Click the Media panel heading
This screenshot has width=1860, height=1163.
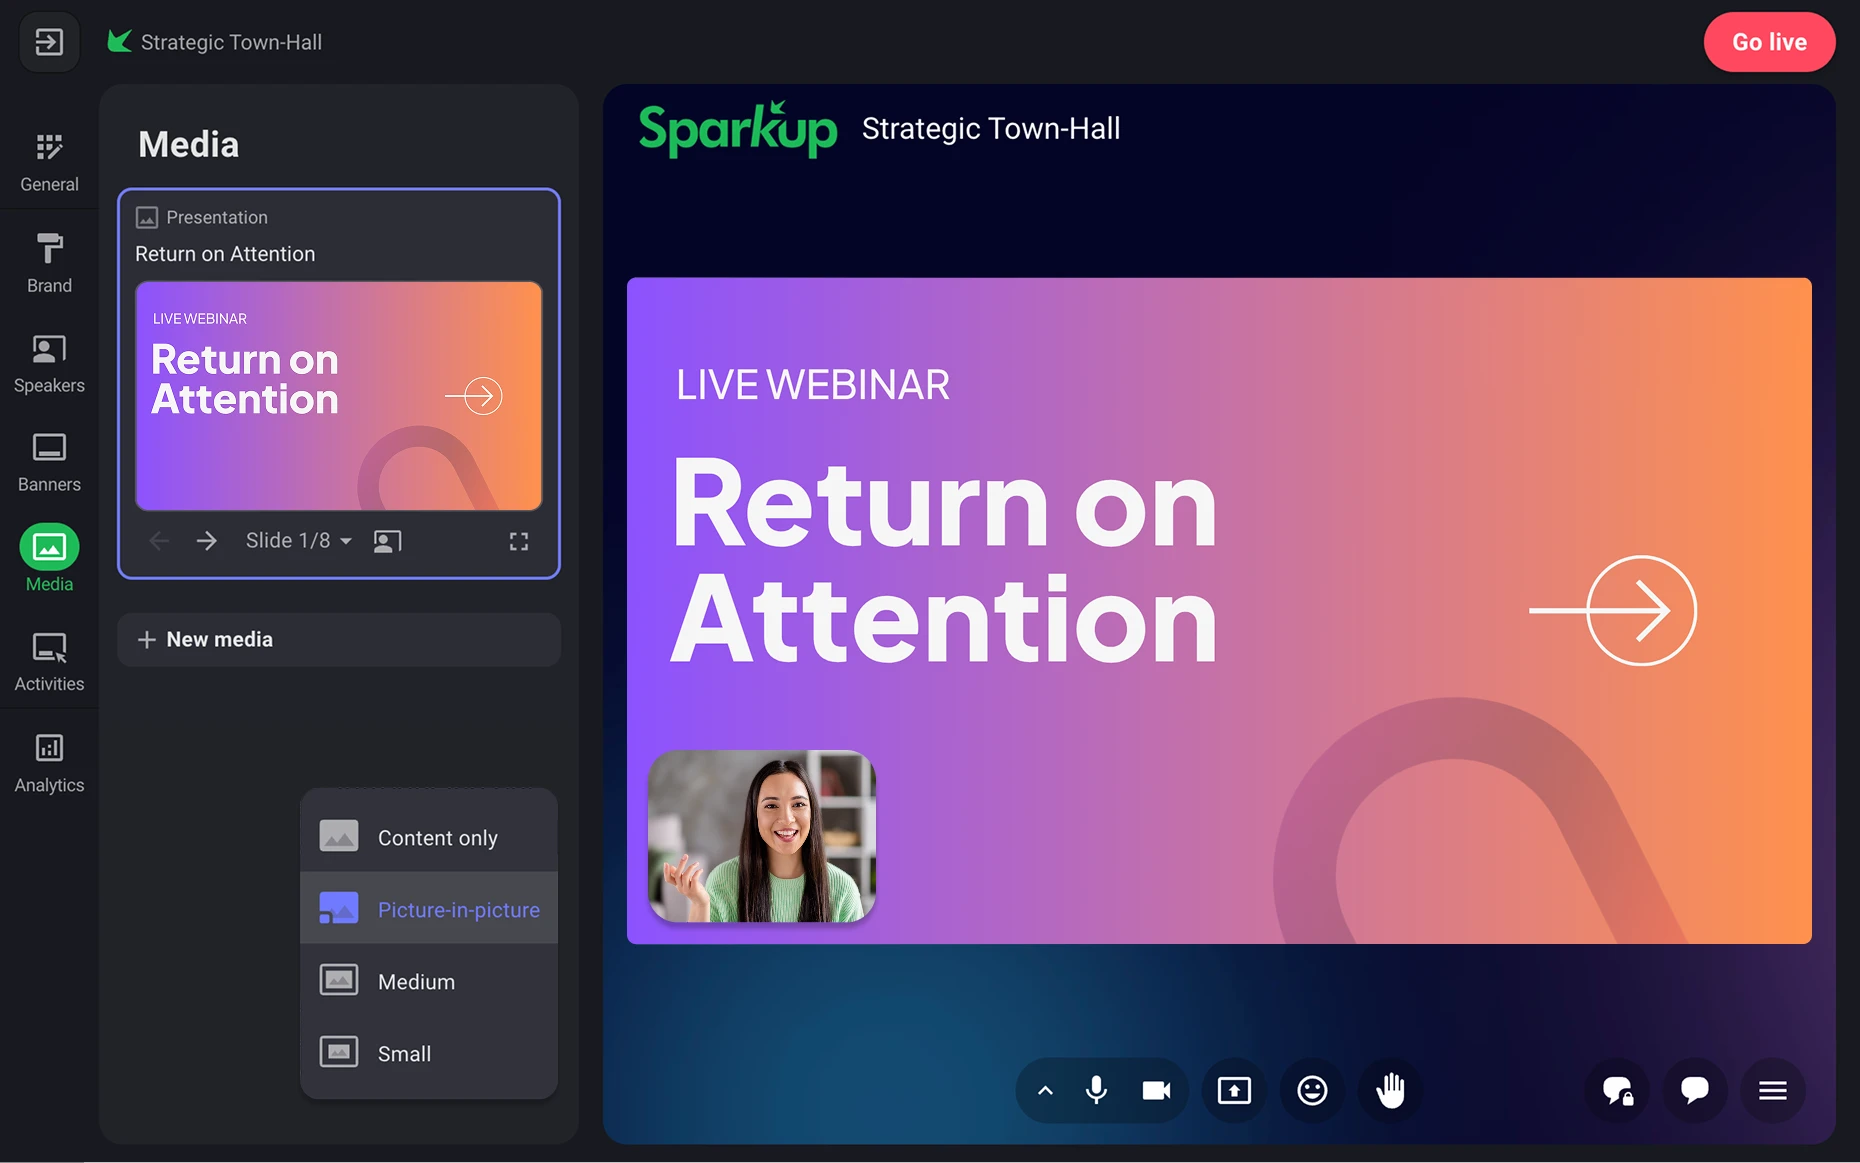point(189,145)
